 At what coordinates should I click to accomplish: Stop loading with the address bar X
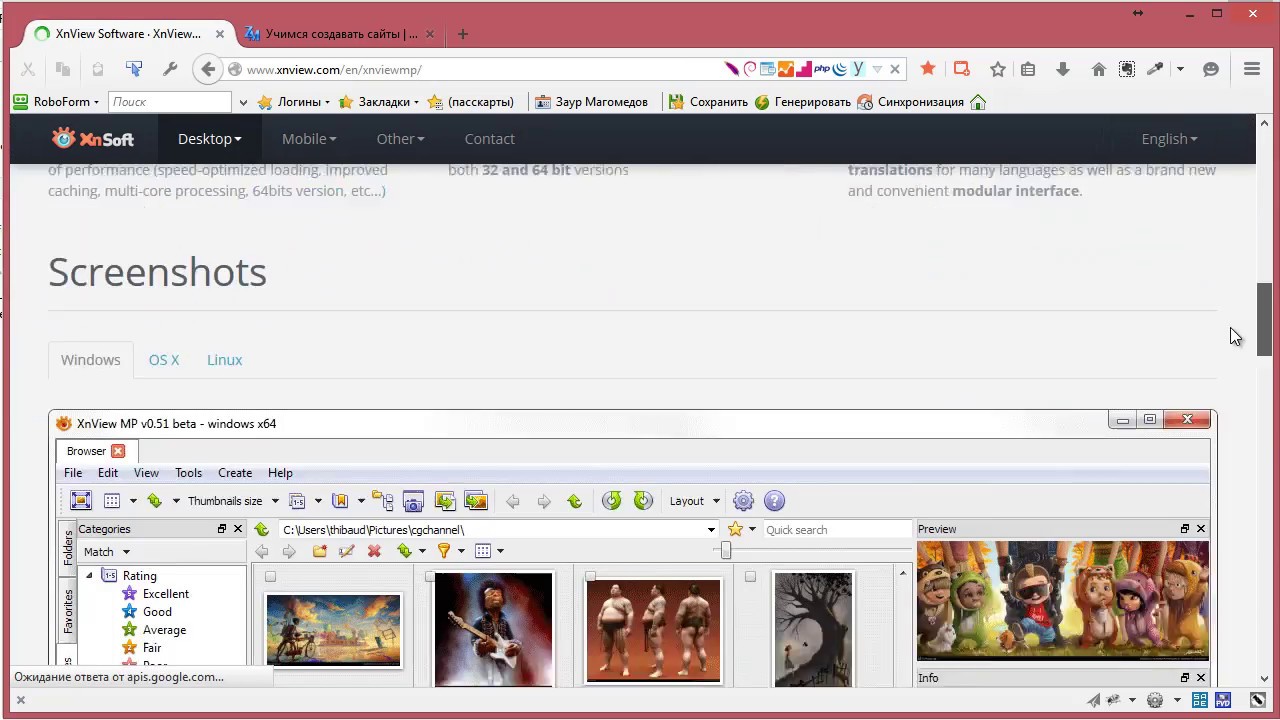(895, 69)
